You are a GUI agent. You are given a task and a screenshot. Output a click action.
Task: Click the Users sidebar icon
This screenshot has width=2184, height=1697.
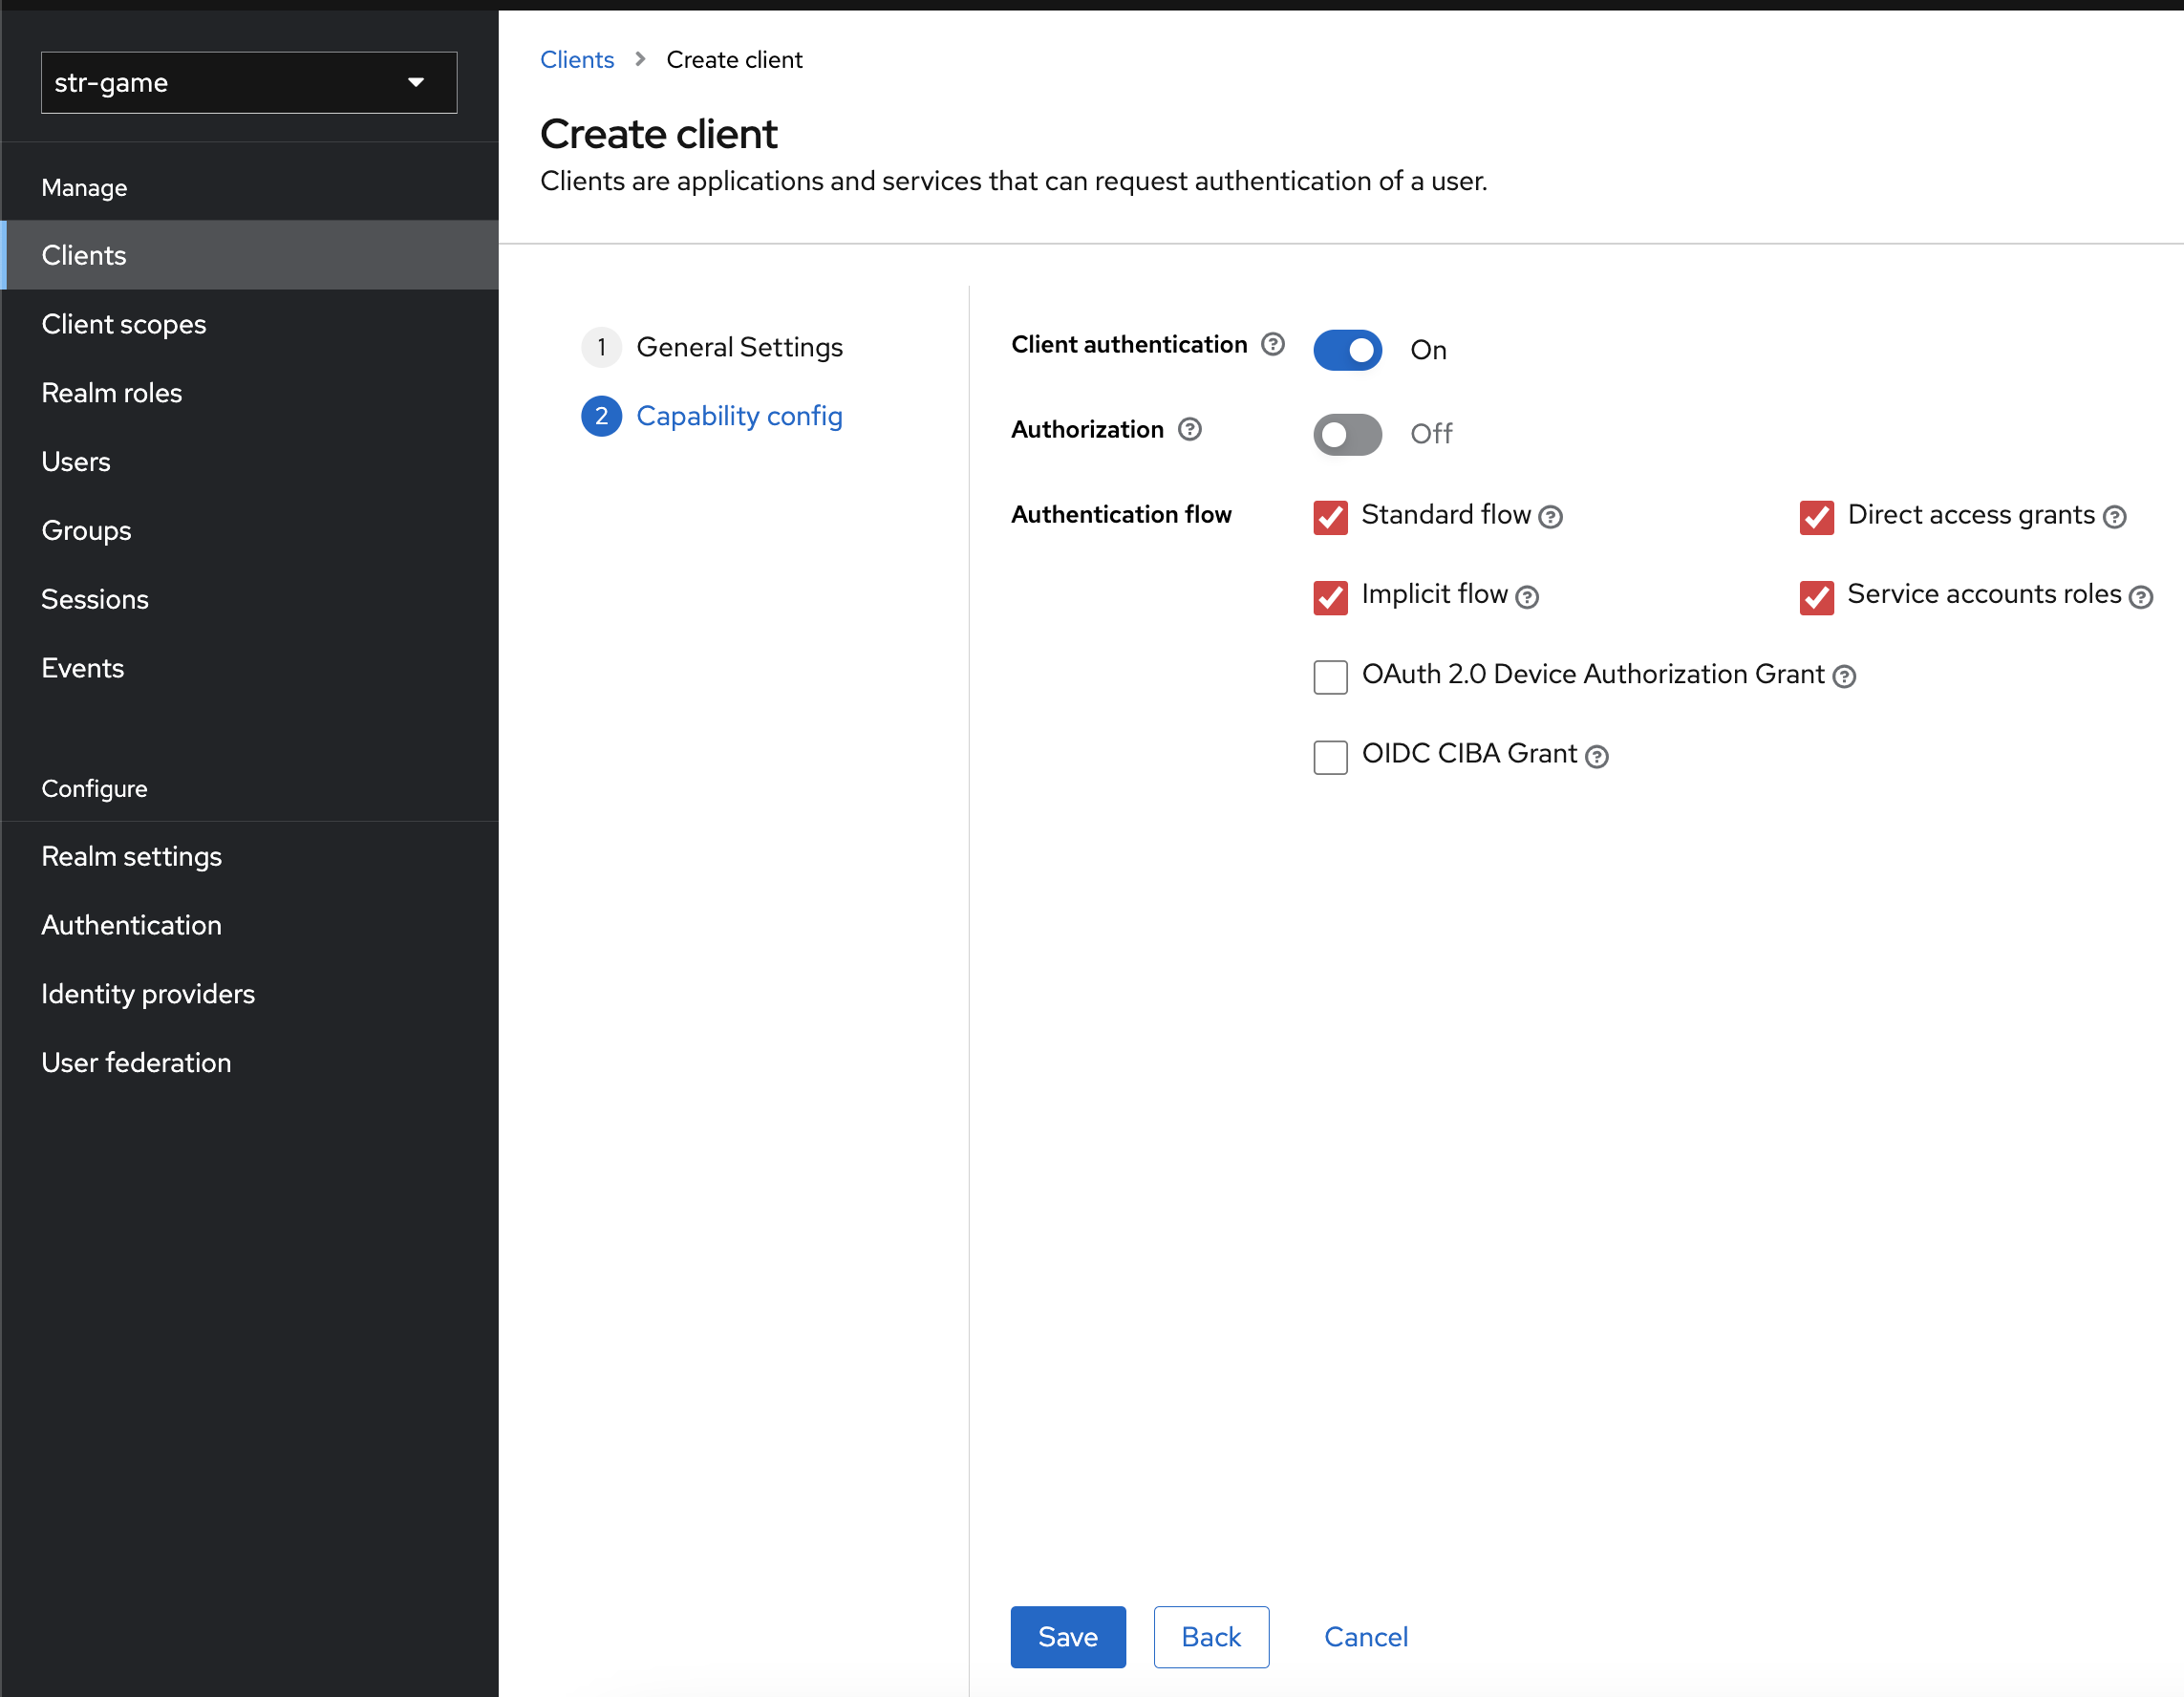[x=75, y=462]
